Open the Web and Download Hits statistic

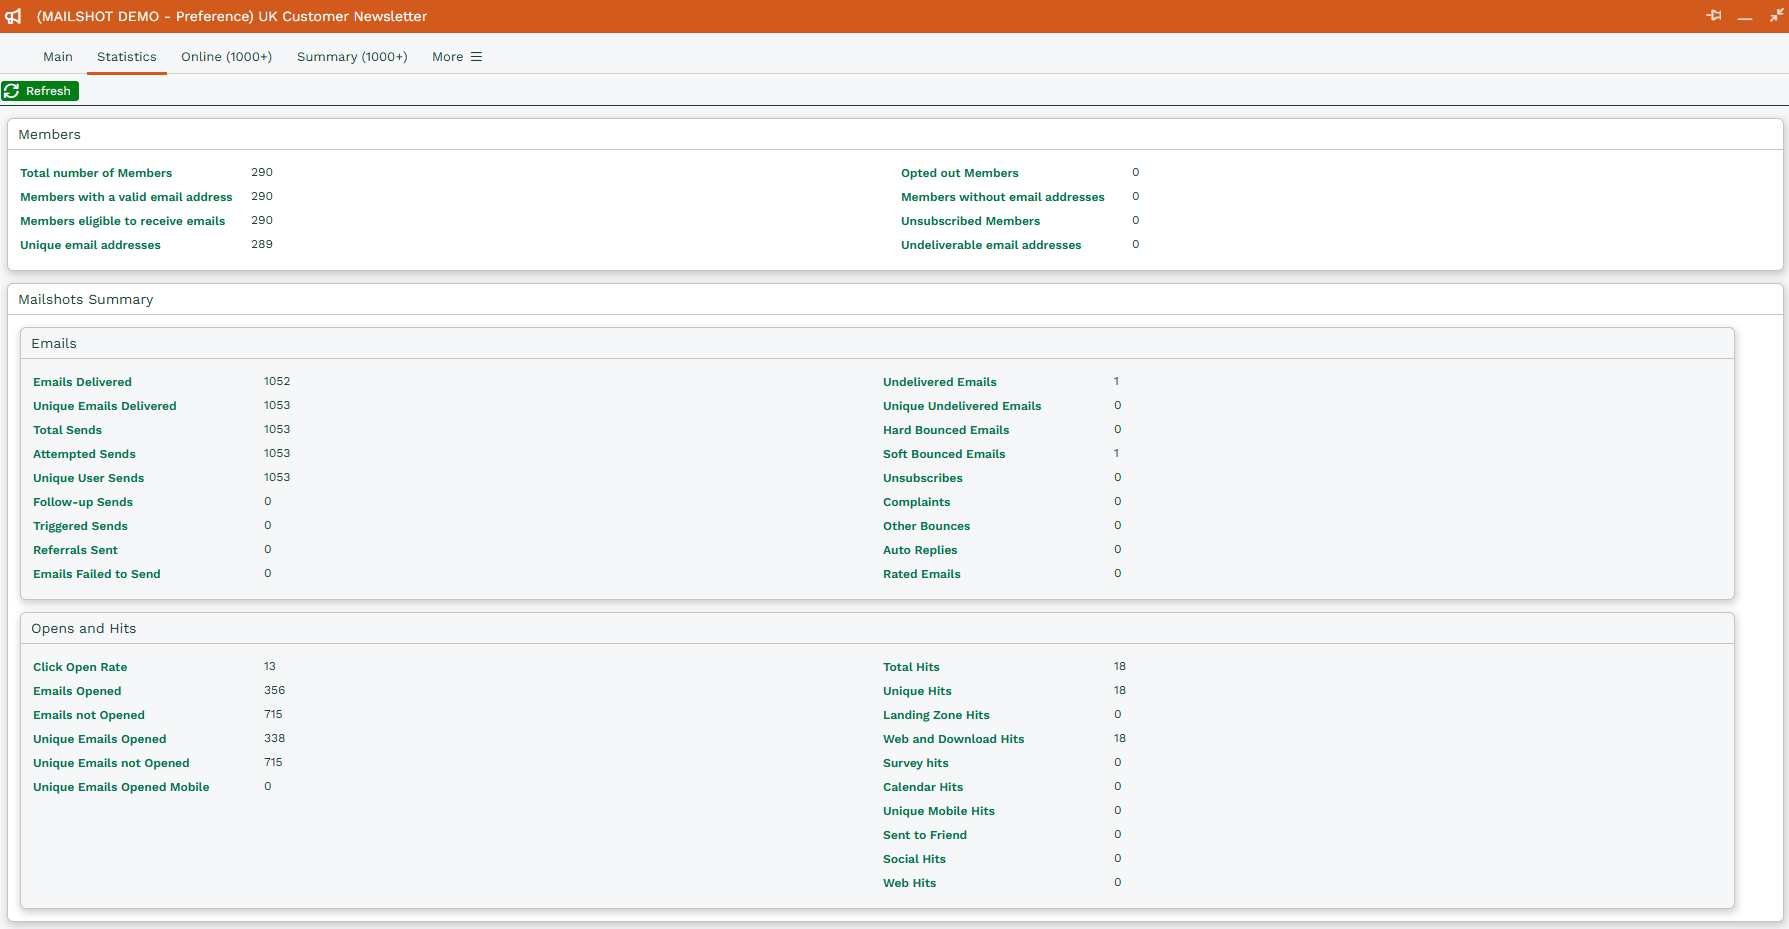(953, 739)
